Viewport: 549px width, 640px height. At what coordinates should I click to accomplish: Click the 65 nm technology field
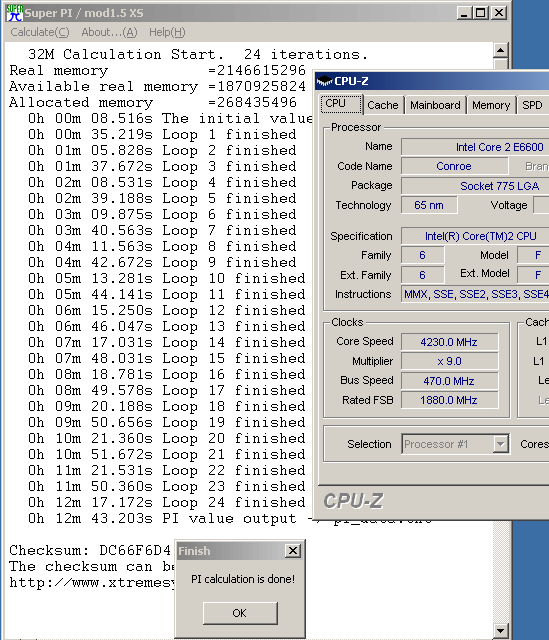(429, 205)
